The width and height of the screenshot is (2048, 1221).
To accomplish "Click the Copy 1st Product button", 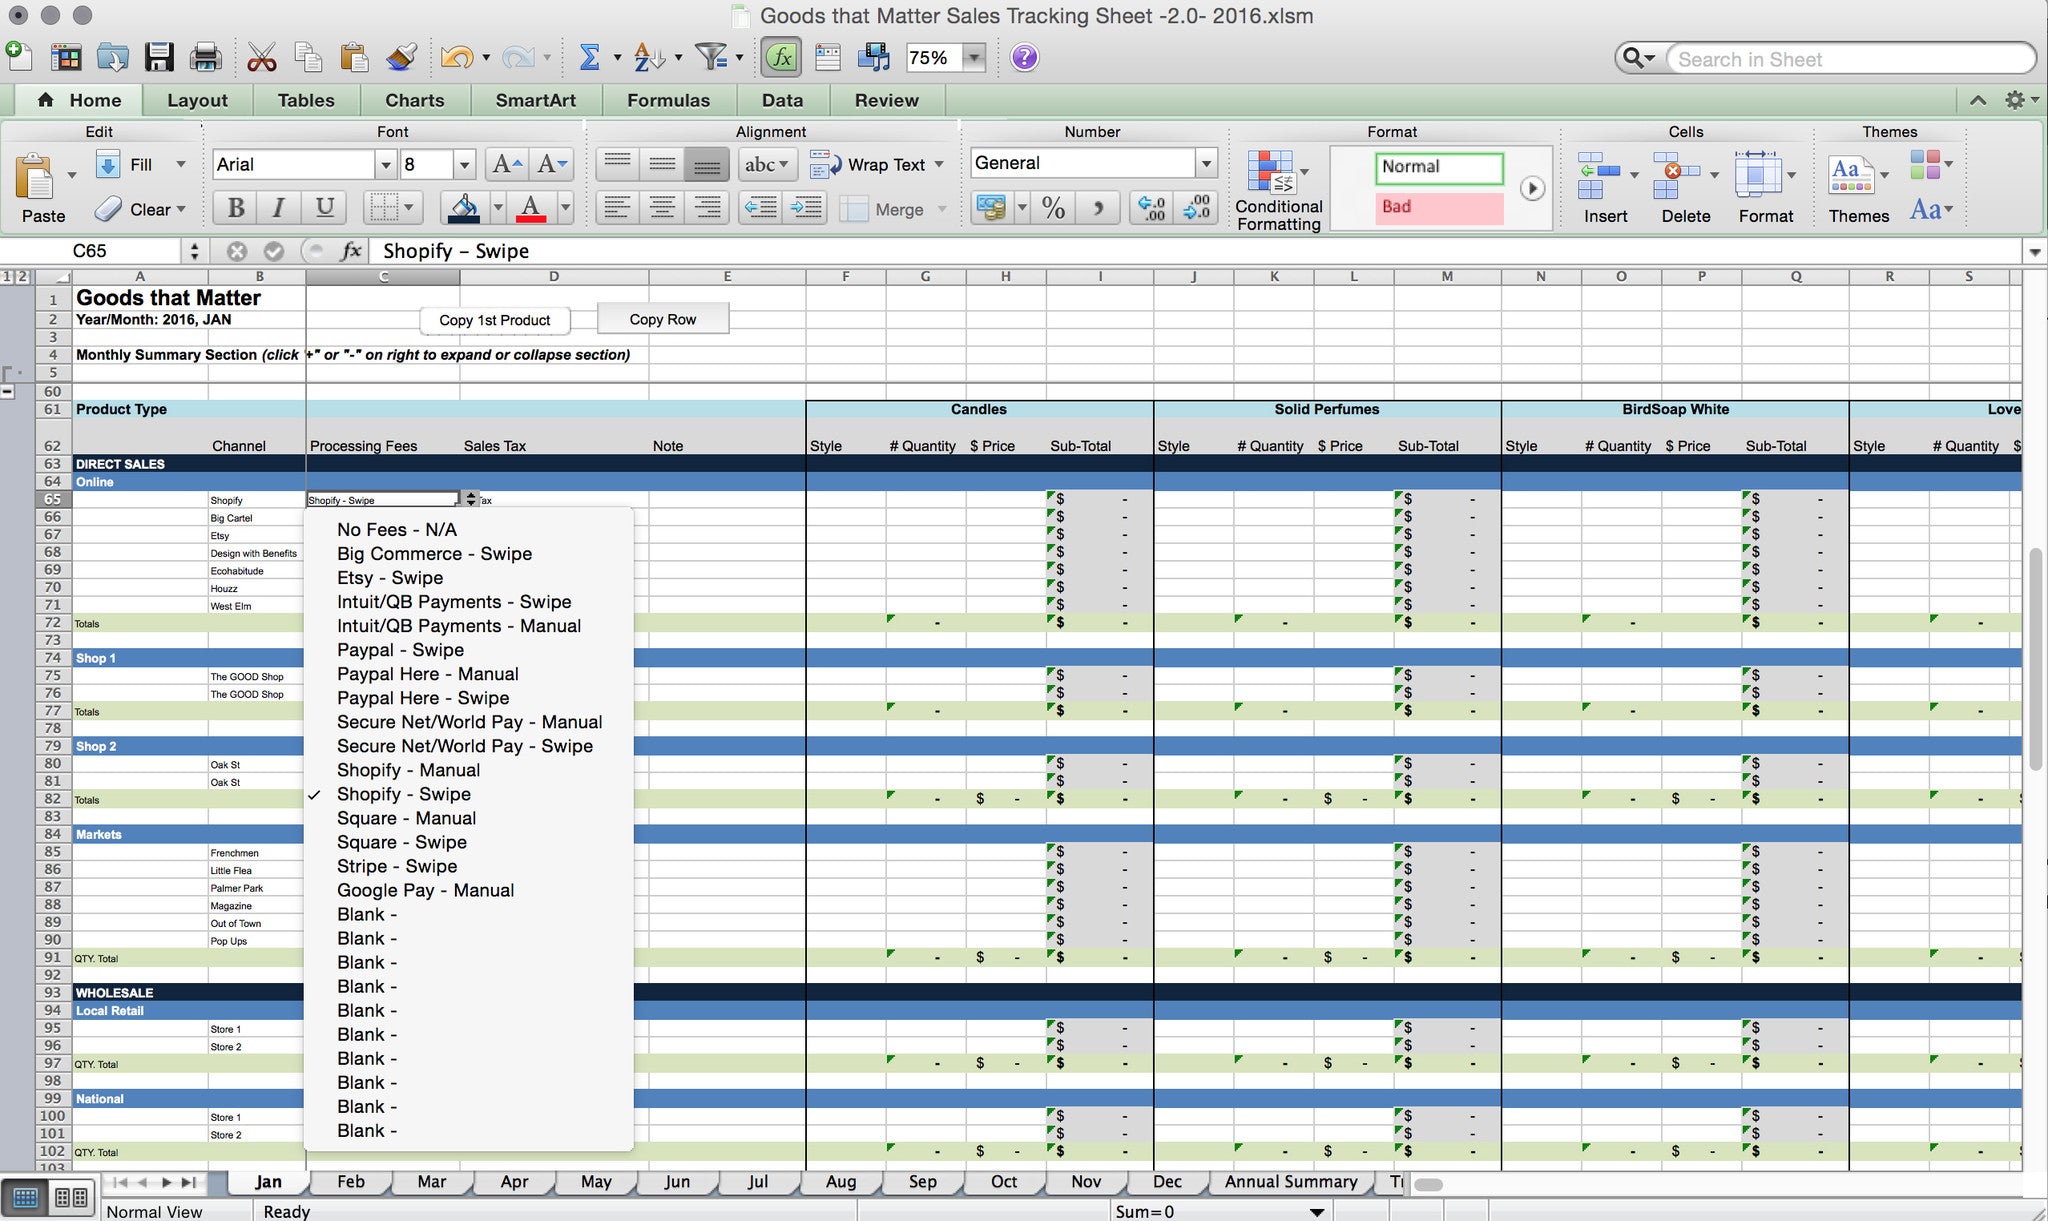I will point(495,320).
